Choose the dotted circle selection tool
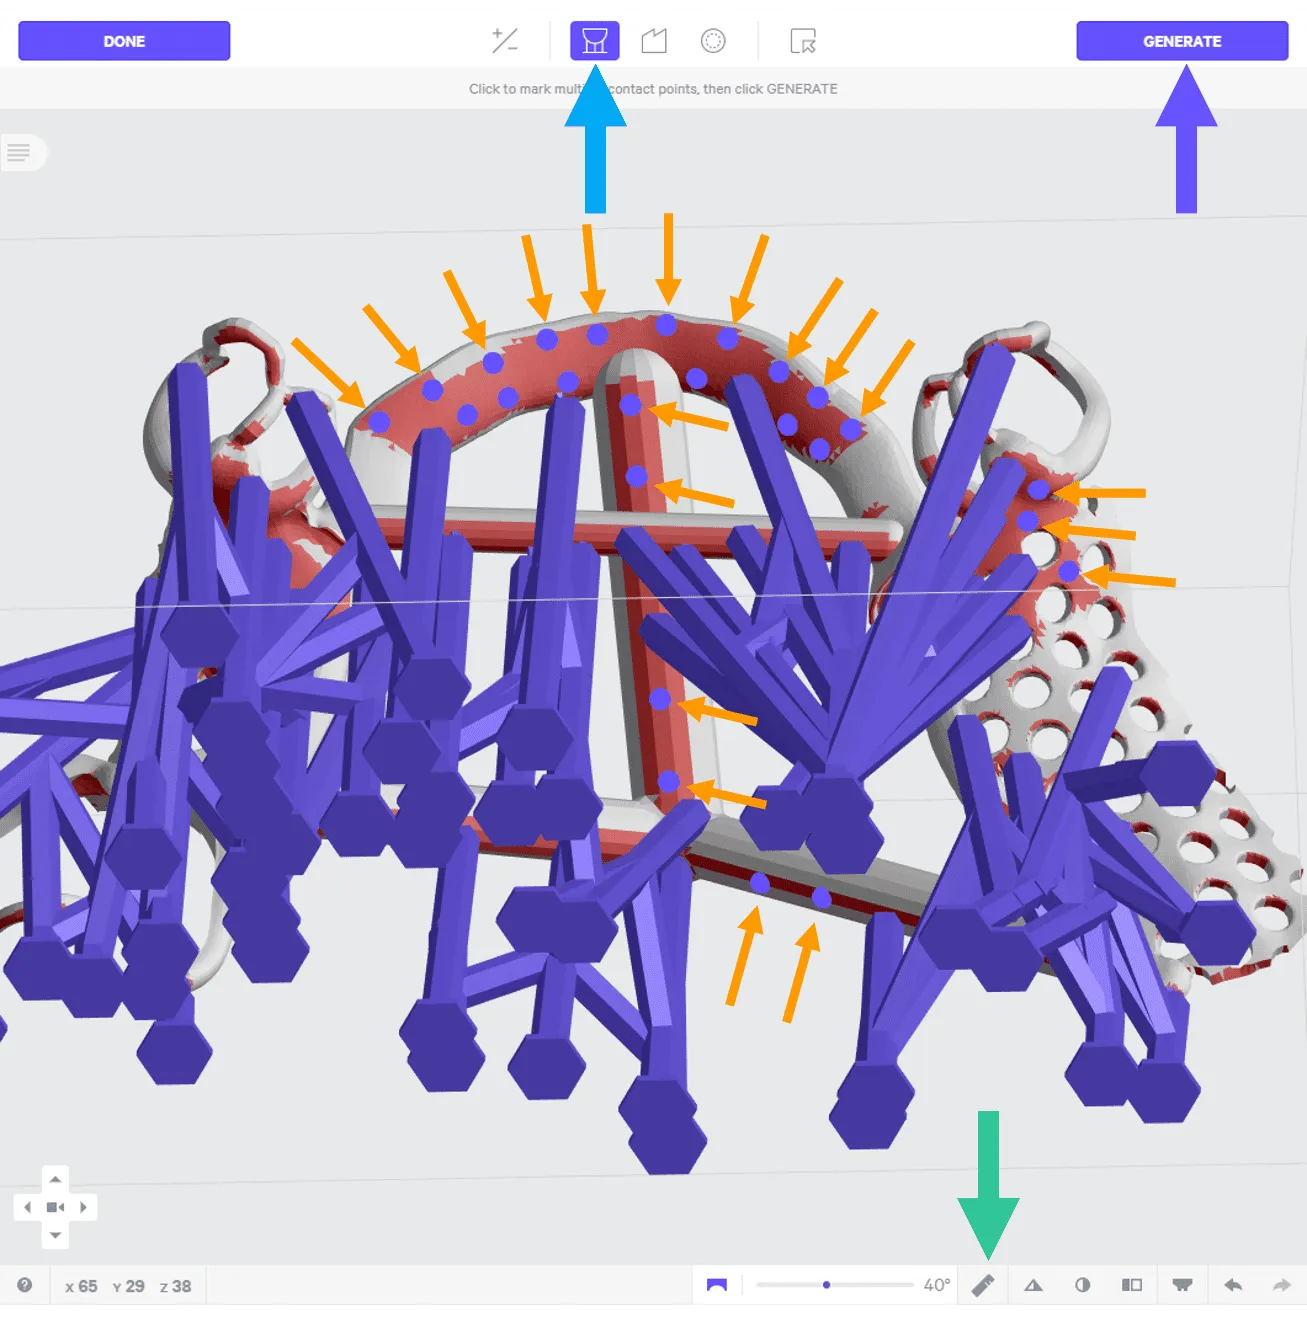1307x1325 pixels. click(x=713, y=41)
